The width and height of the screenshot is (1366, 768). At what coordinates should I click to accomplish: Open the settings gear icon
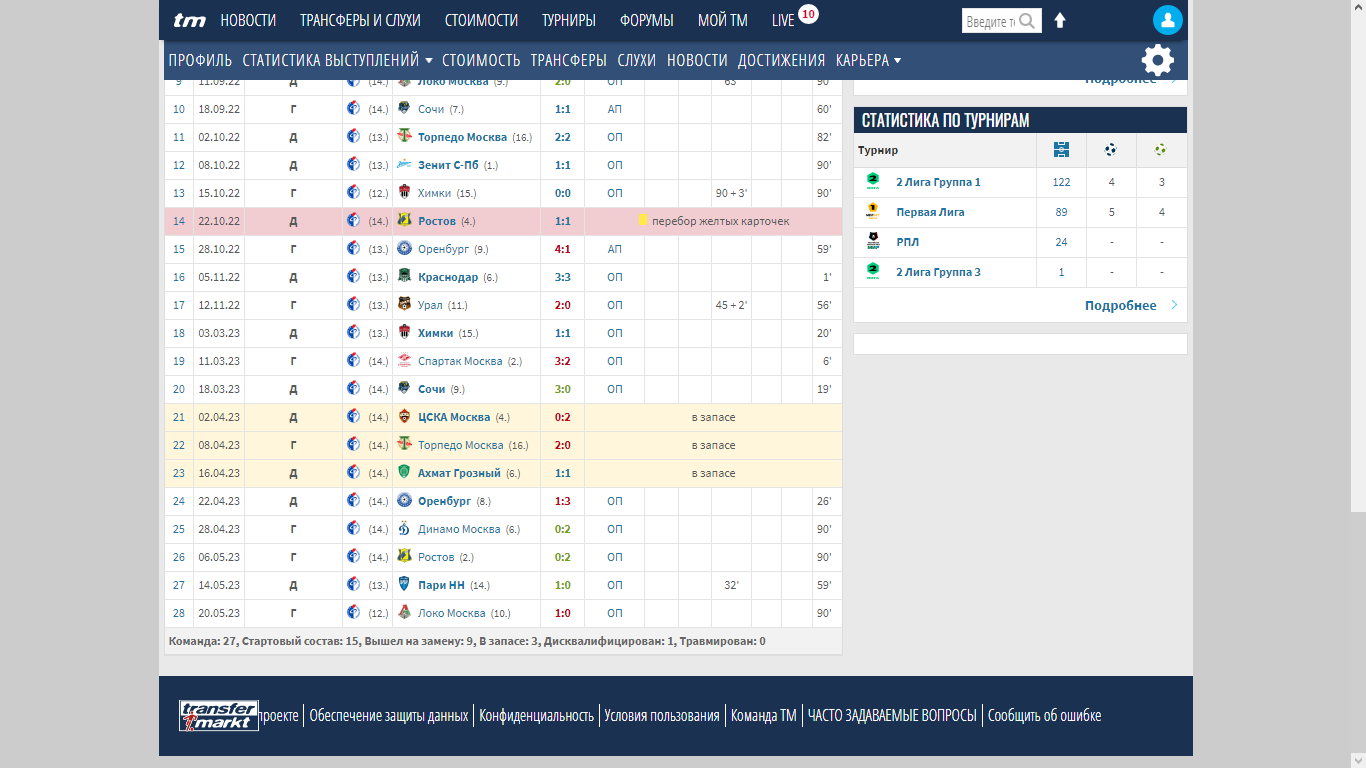point(1157,60)
